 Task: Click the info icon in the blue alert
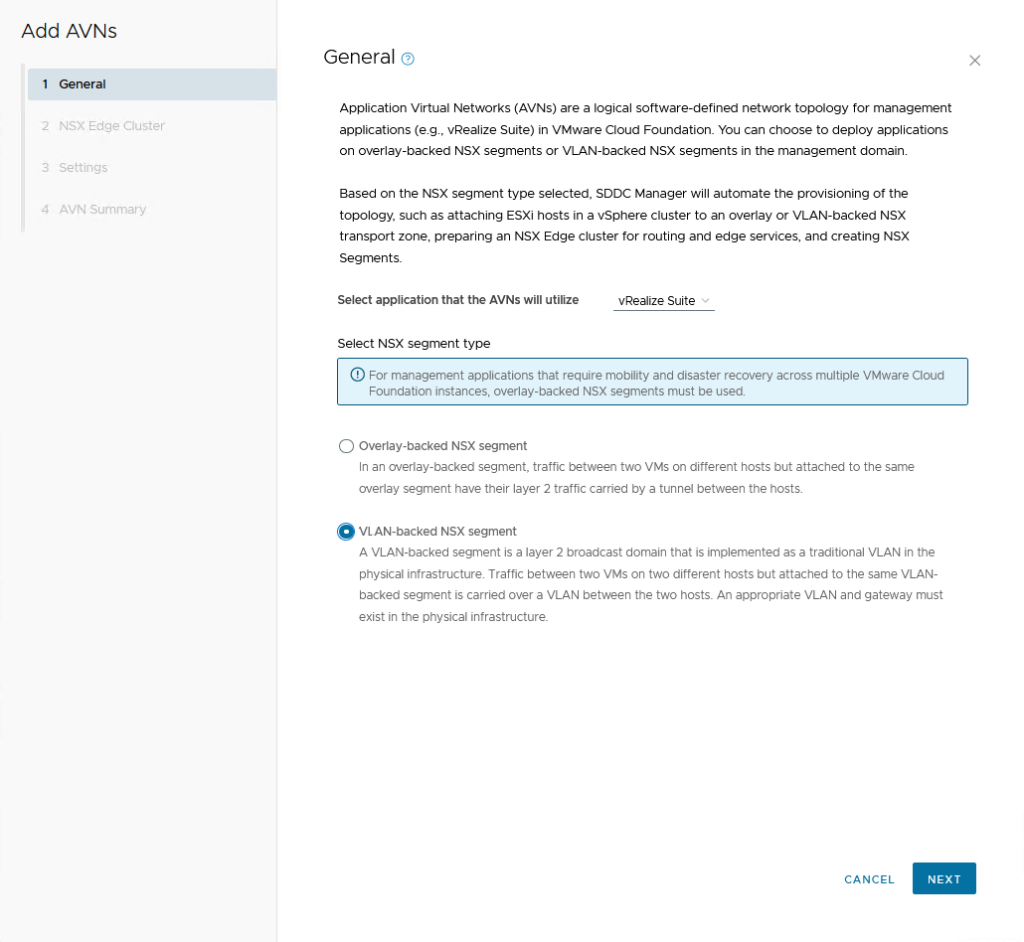[x=357, y=375]
